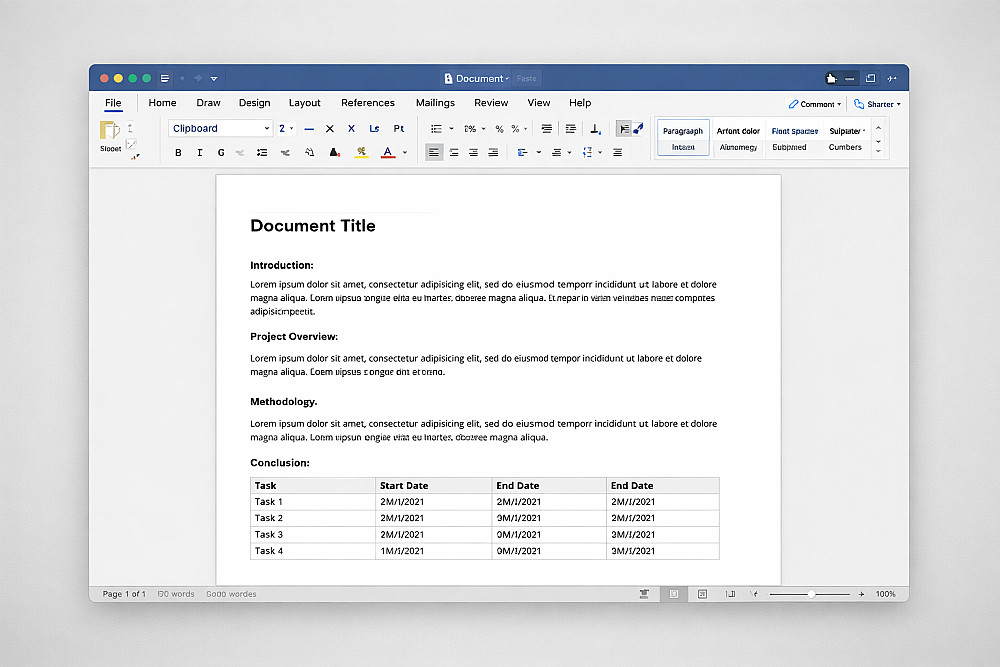The width and height of the screenshot is (1000, 667).
Task: Expand the styles gallery more arrow
Action: click(878, 152)
